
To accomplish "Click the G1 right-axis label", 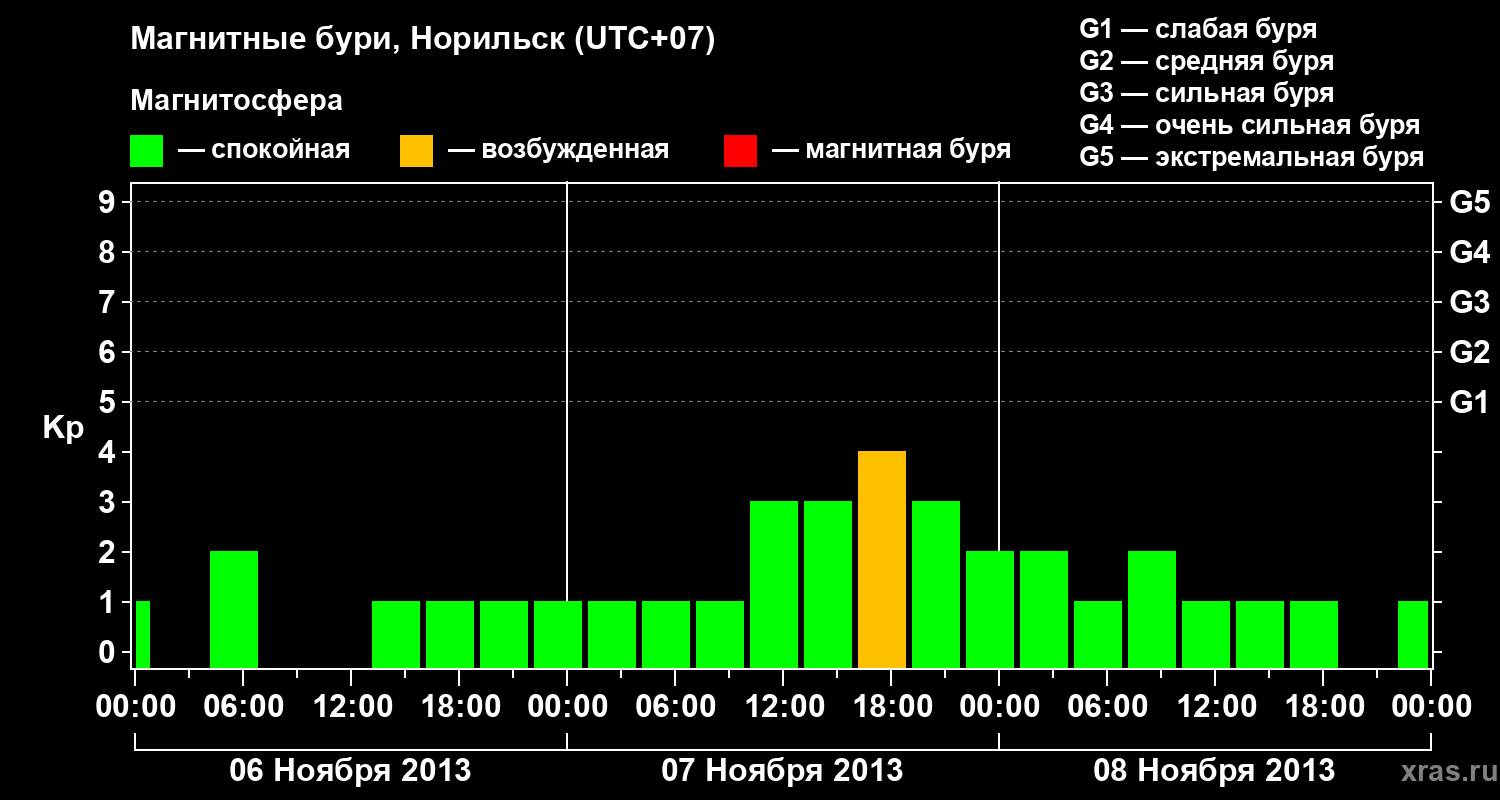I will (1469, 402).
